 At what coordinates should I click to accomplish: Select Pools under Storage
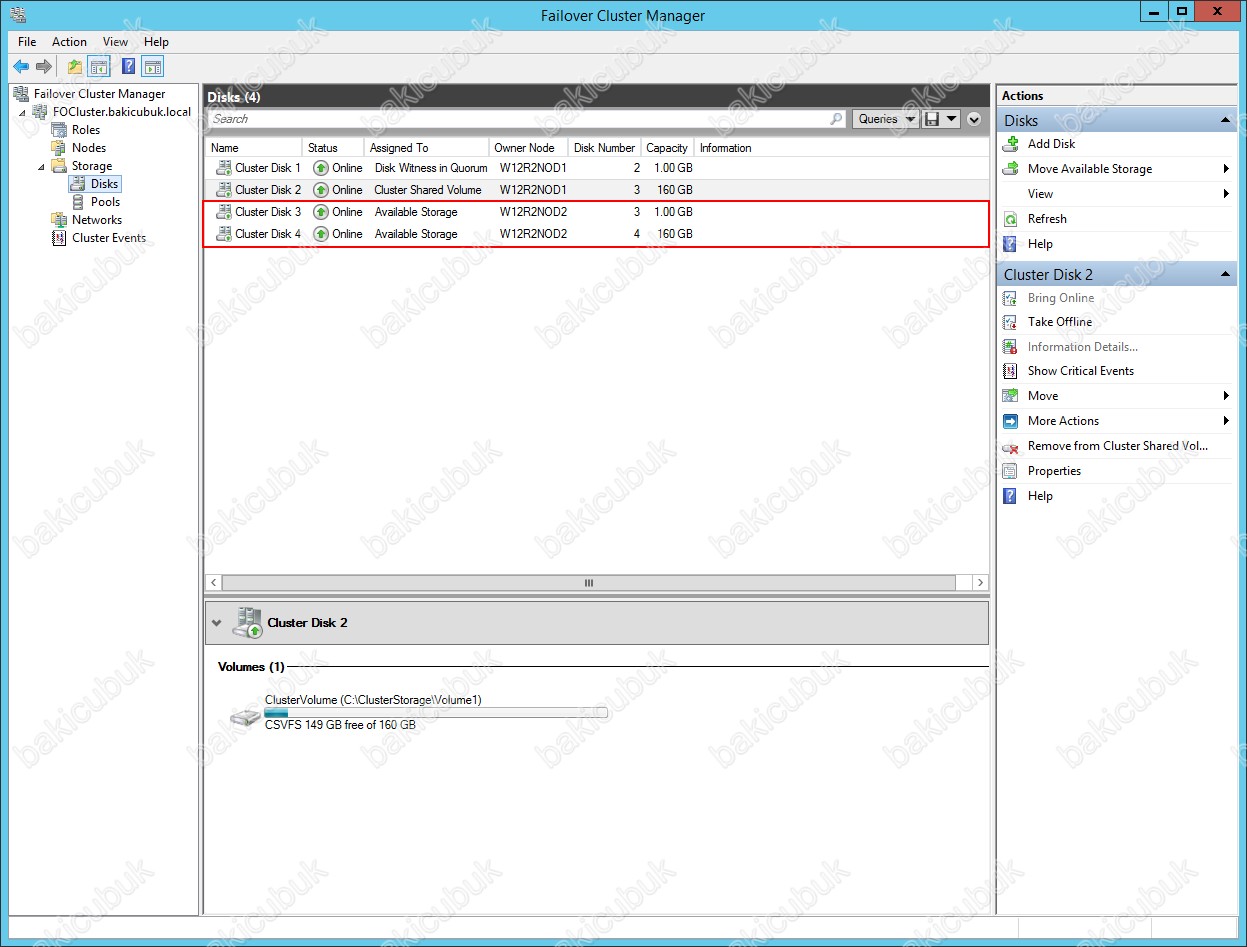[x=105, y=202]
